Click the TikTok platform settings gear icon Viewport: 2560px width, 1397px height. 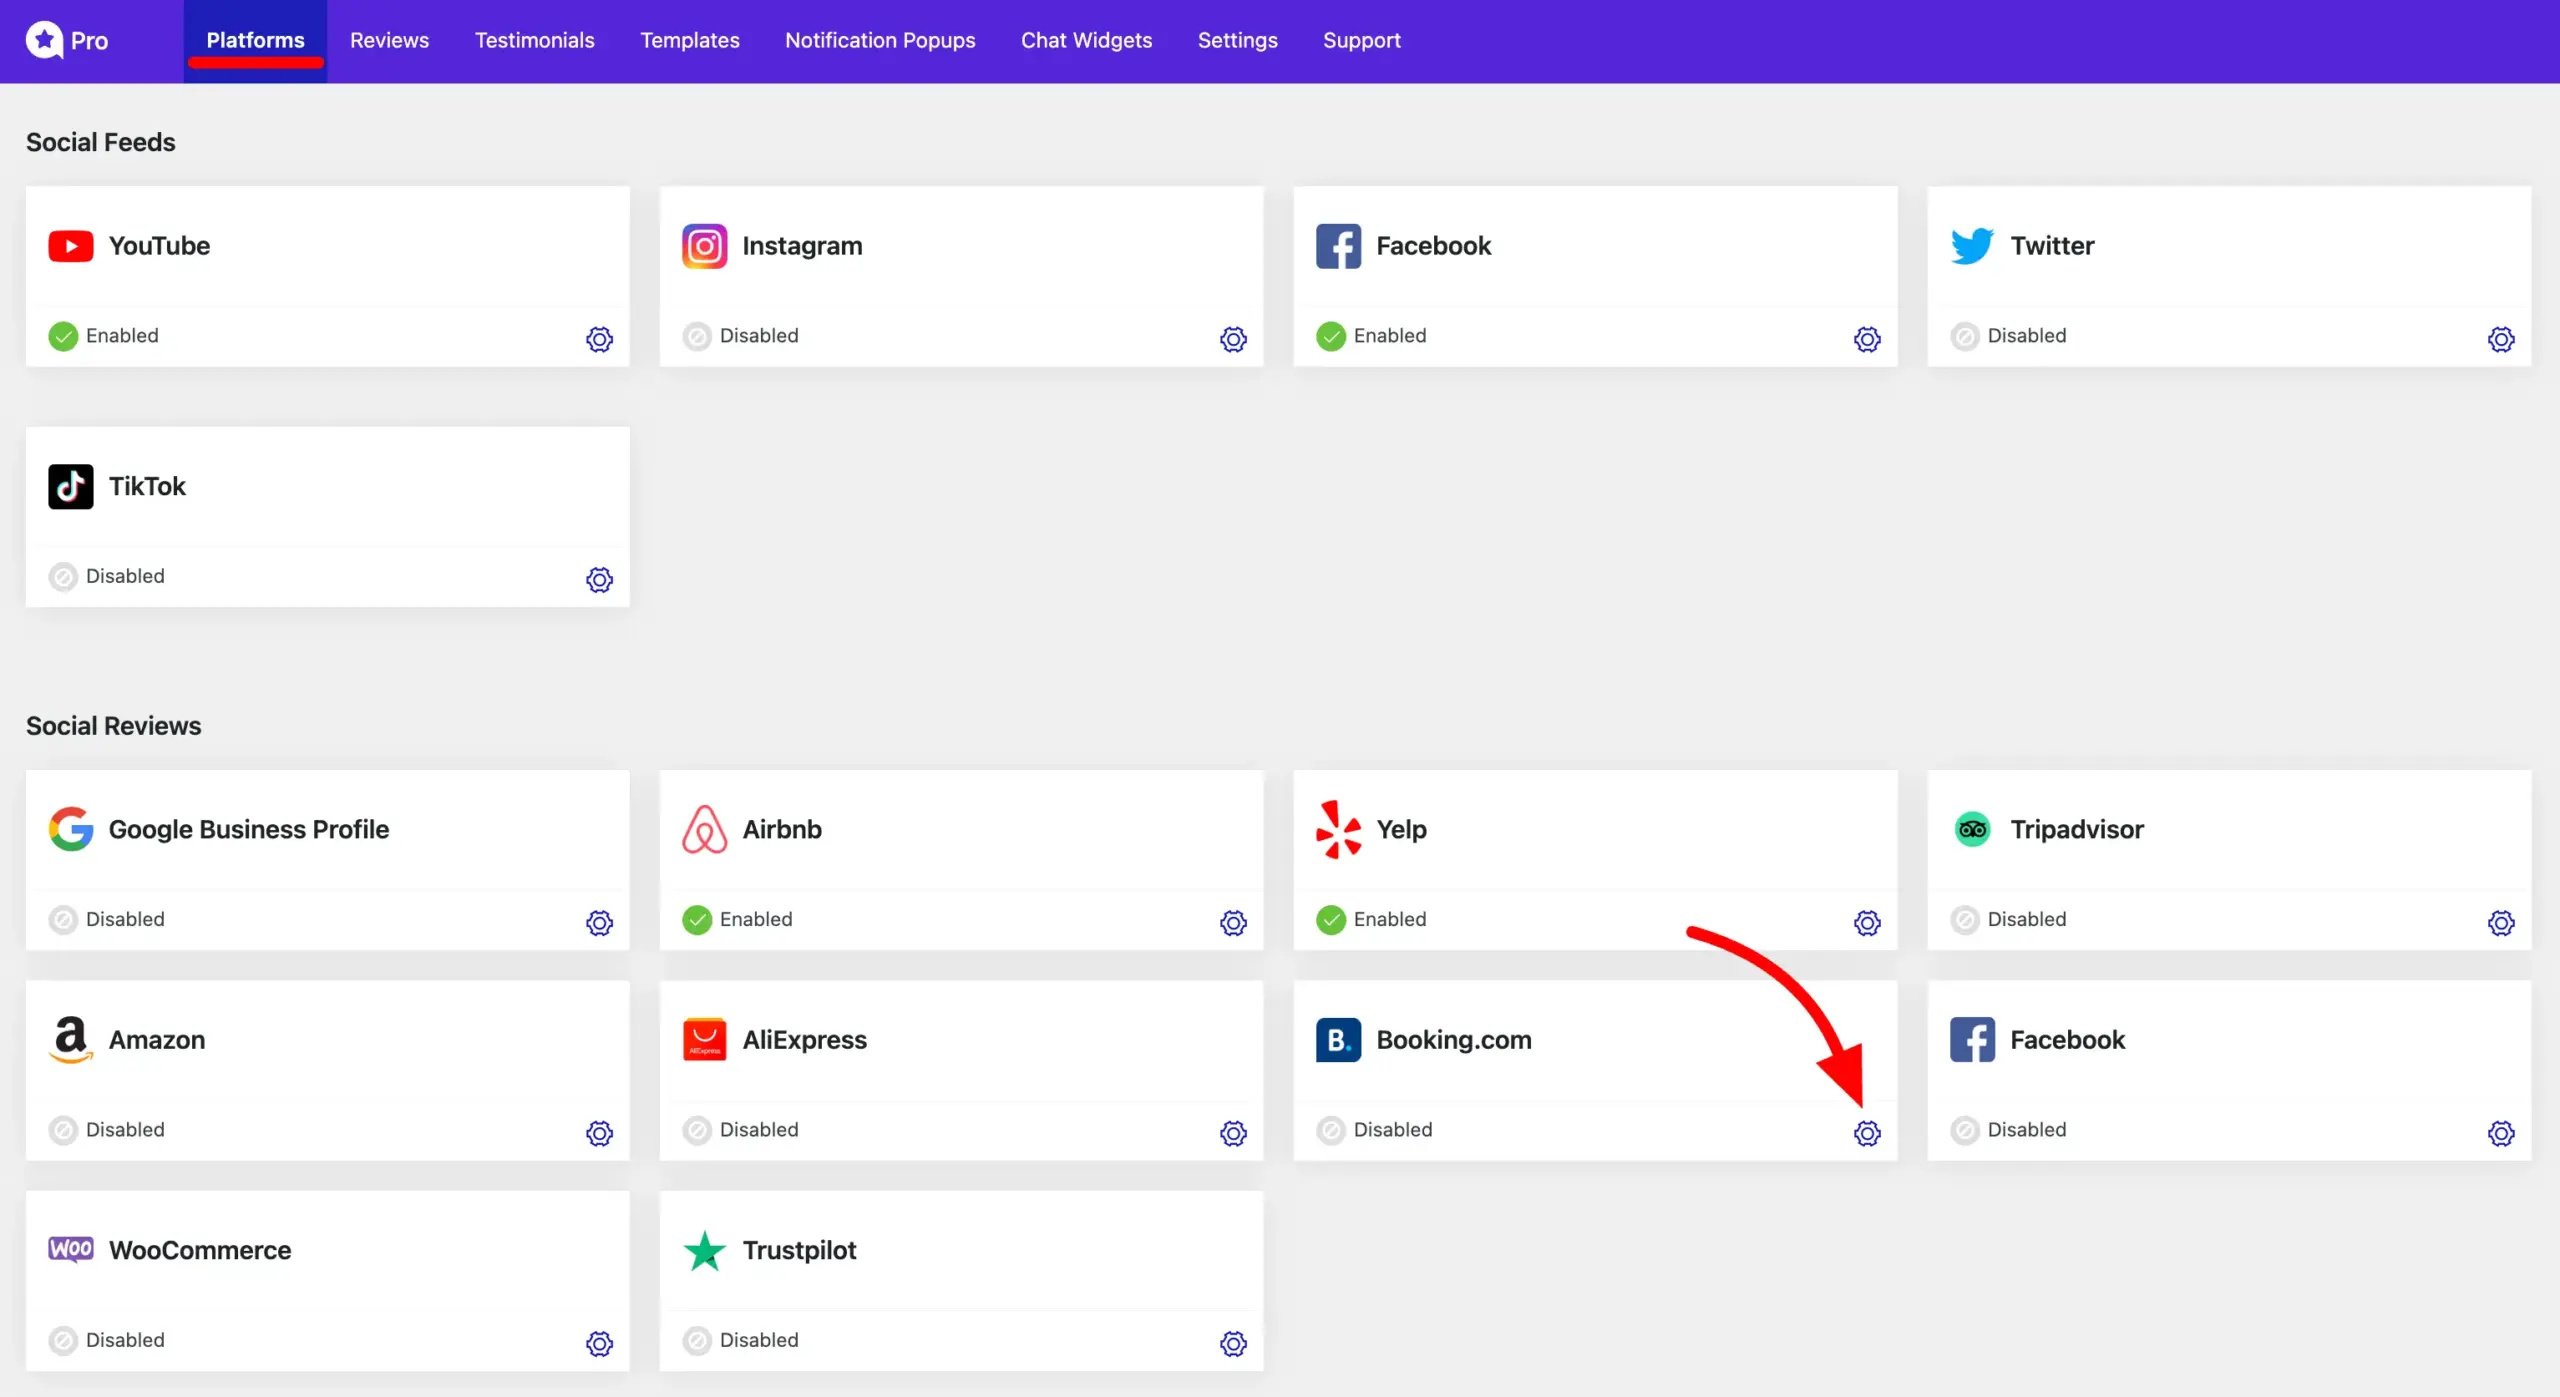[x=599, y=580]
